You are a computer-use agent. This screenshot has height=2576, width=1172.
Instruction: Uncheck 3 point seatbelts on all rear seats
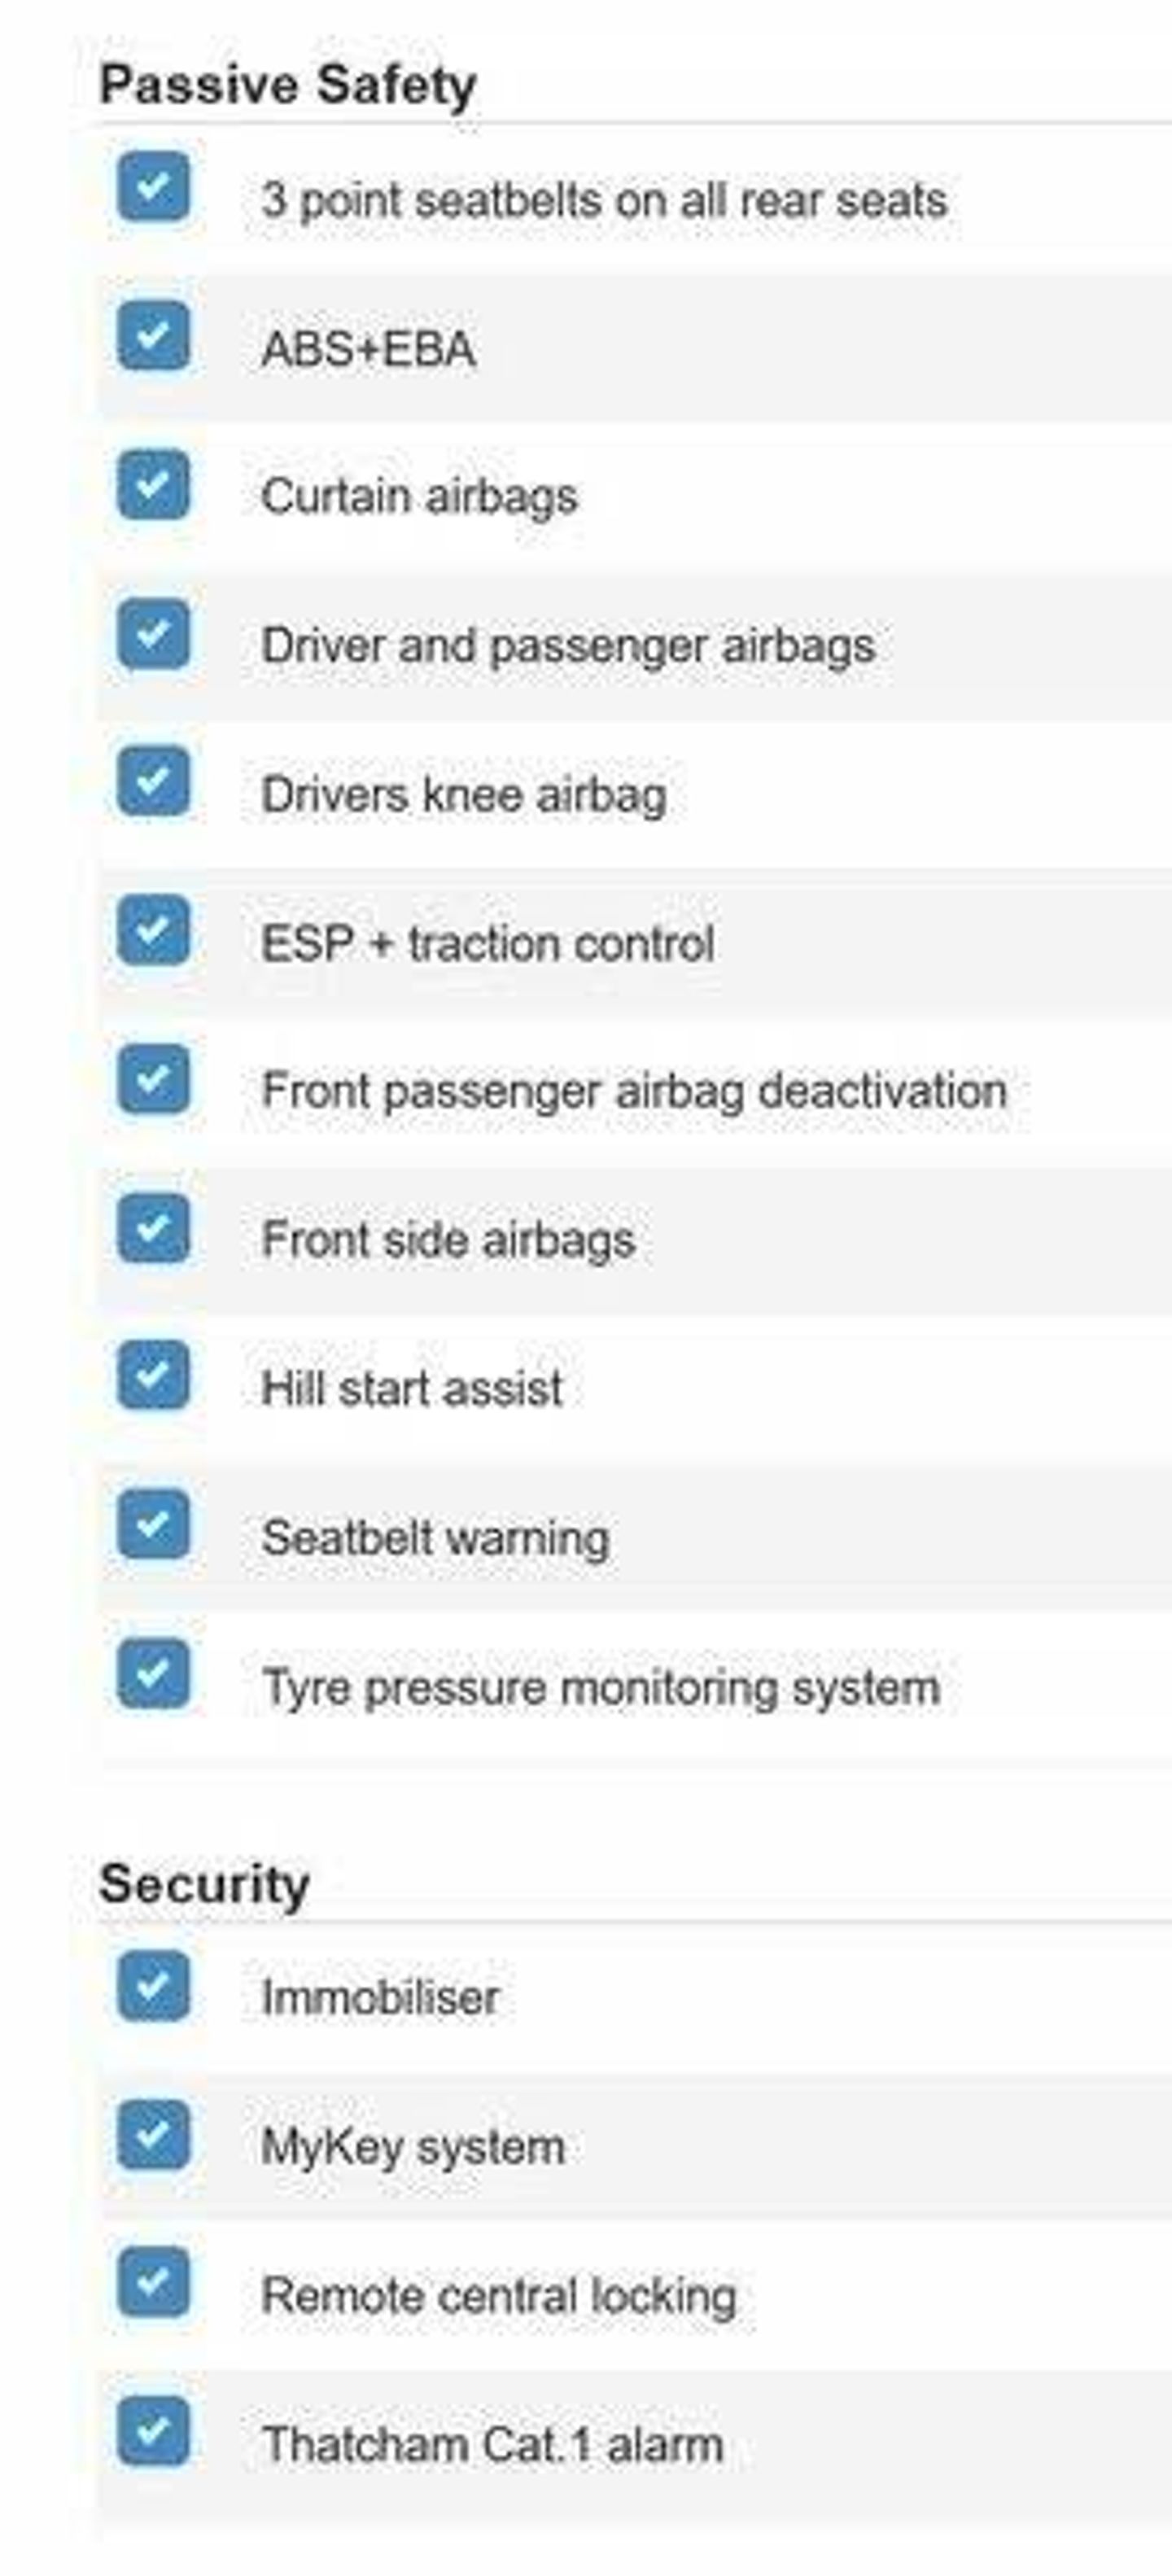(153, 186)
